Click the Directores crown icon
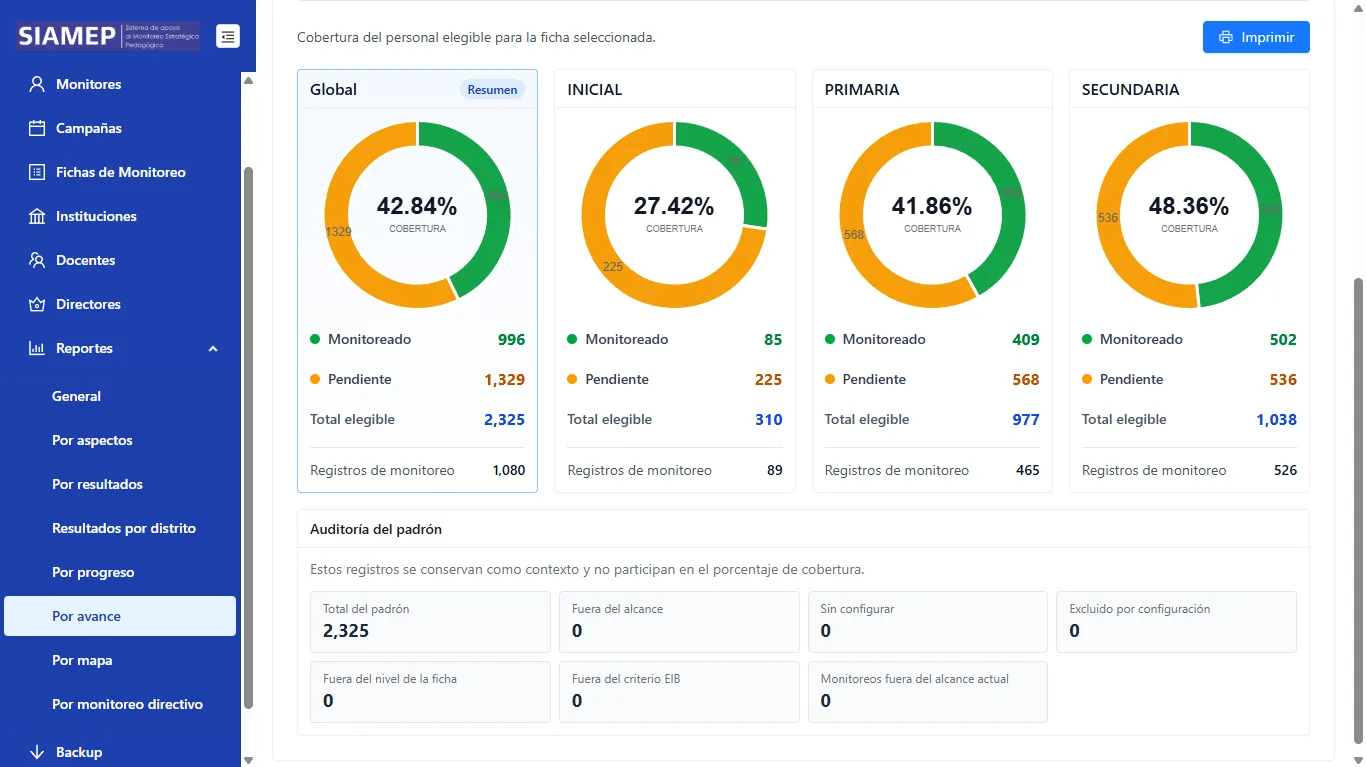Viewport: 1366px width, 767px height. (x=37, y=304)
